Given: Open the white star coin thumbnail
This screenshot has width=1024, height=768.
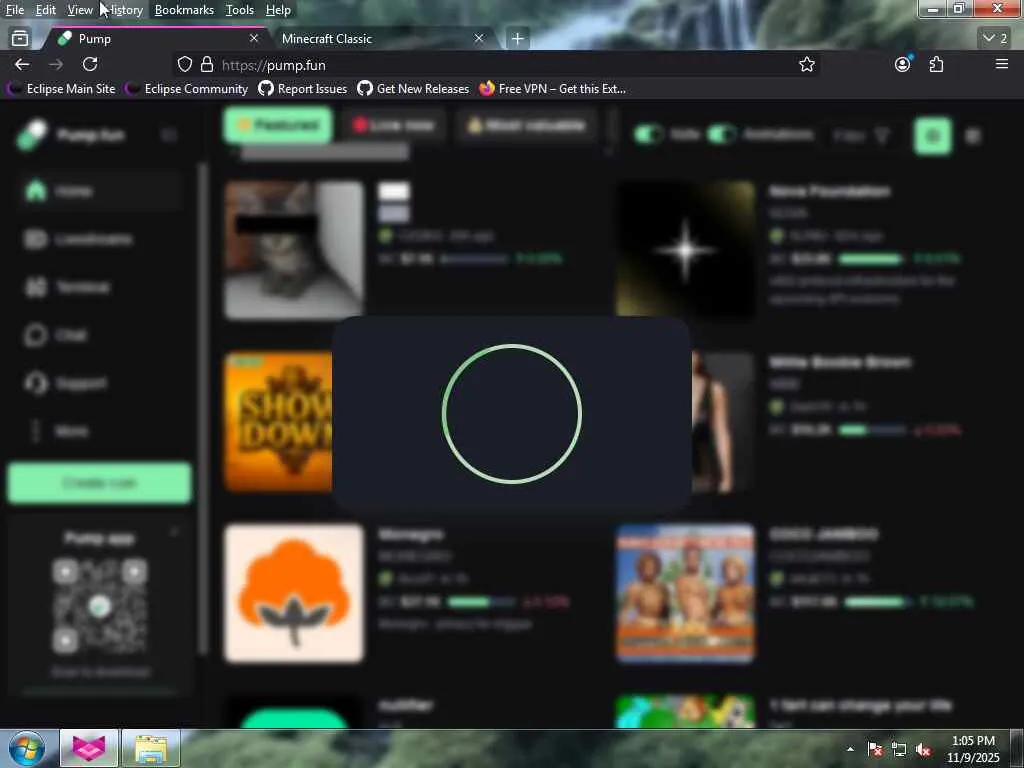Looking at the screenshot, I should (x=685, y=251).
